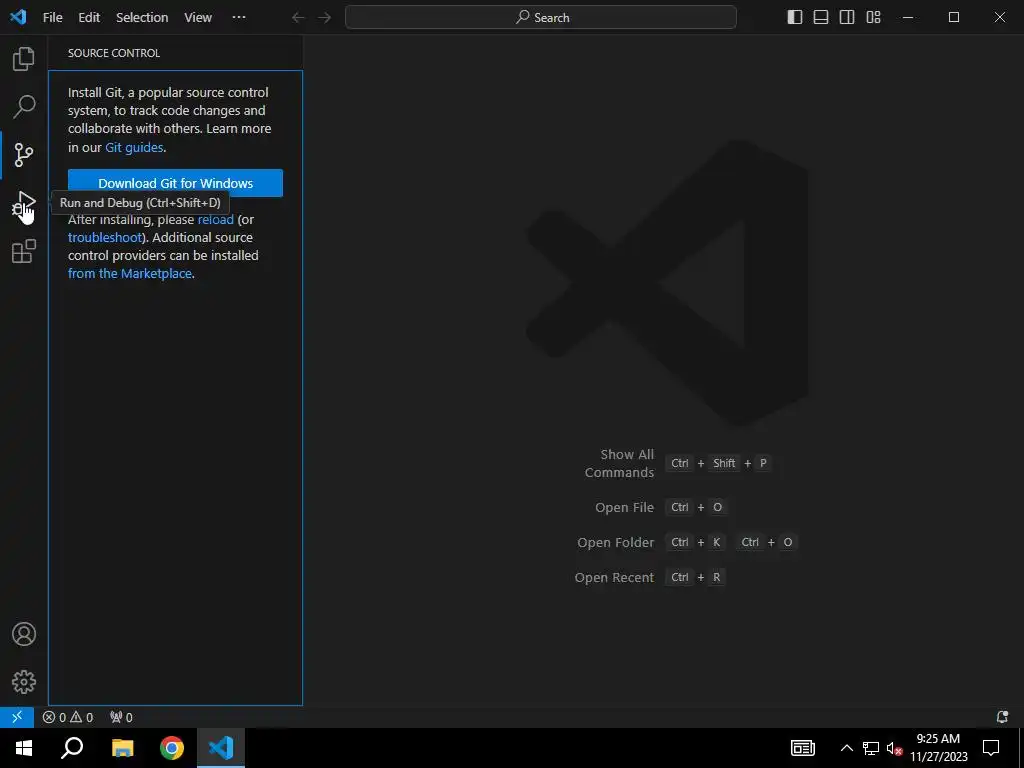Show errors and warnings in status bar
The image size is (1024, 768).
[x=68, y=717]
